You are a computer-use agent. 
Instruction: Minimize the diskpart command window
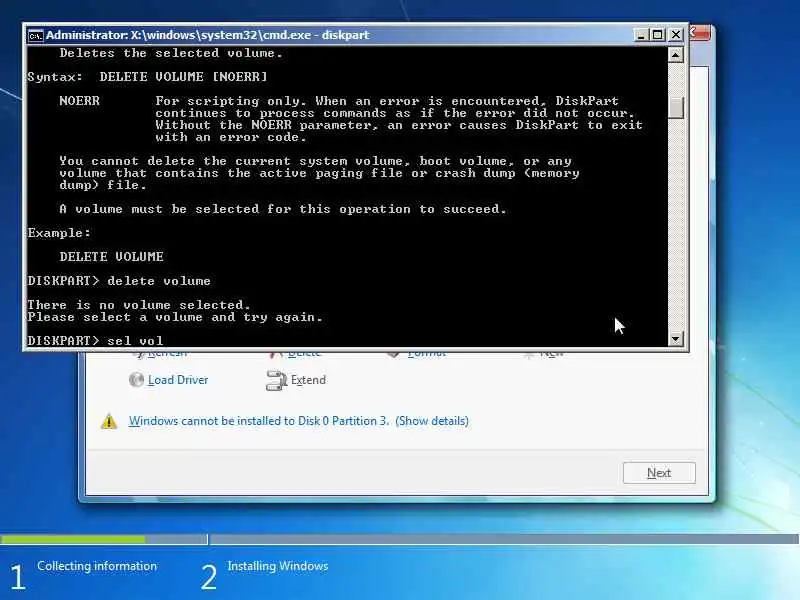[x=641, y=35]
